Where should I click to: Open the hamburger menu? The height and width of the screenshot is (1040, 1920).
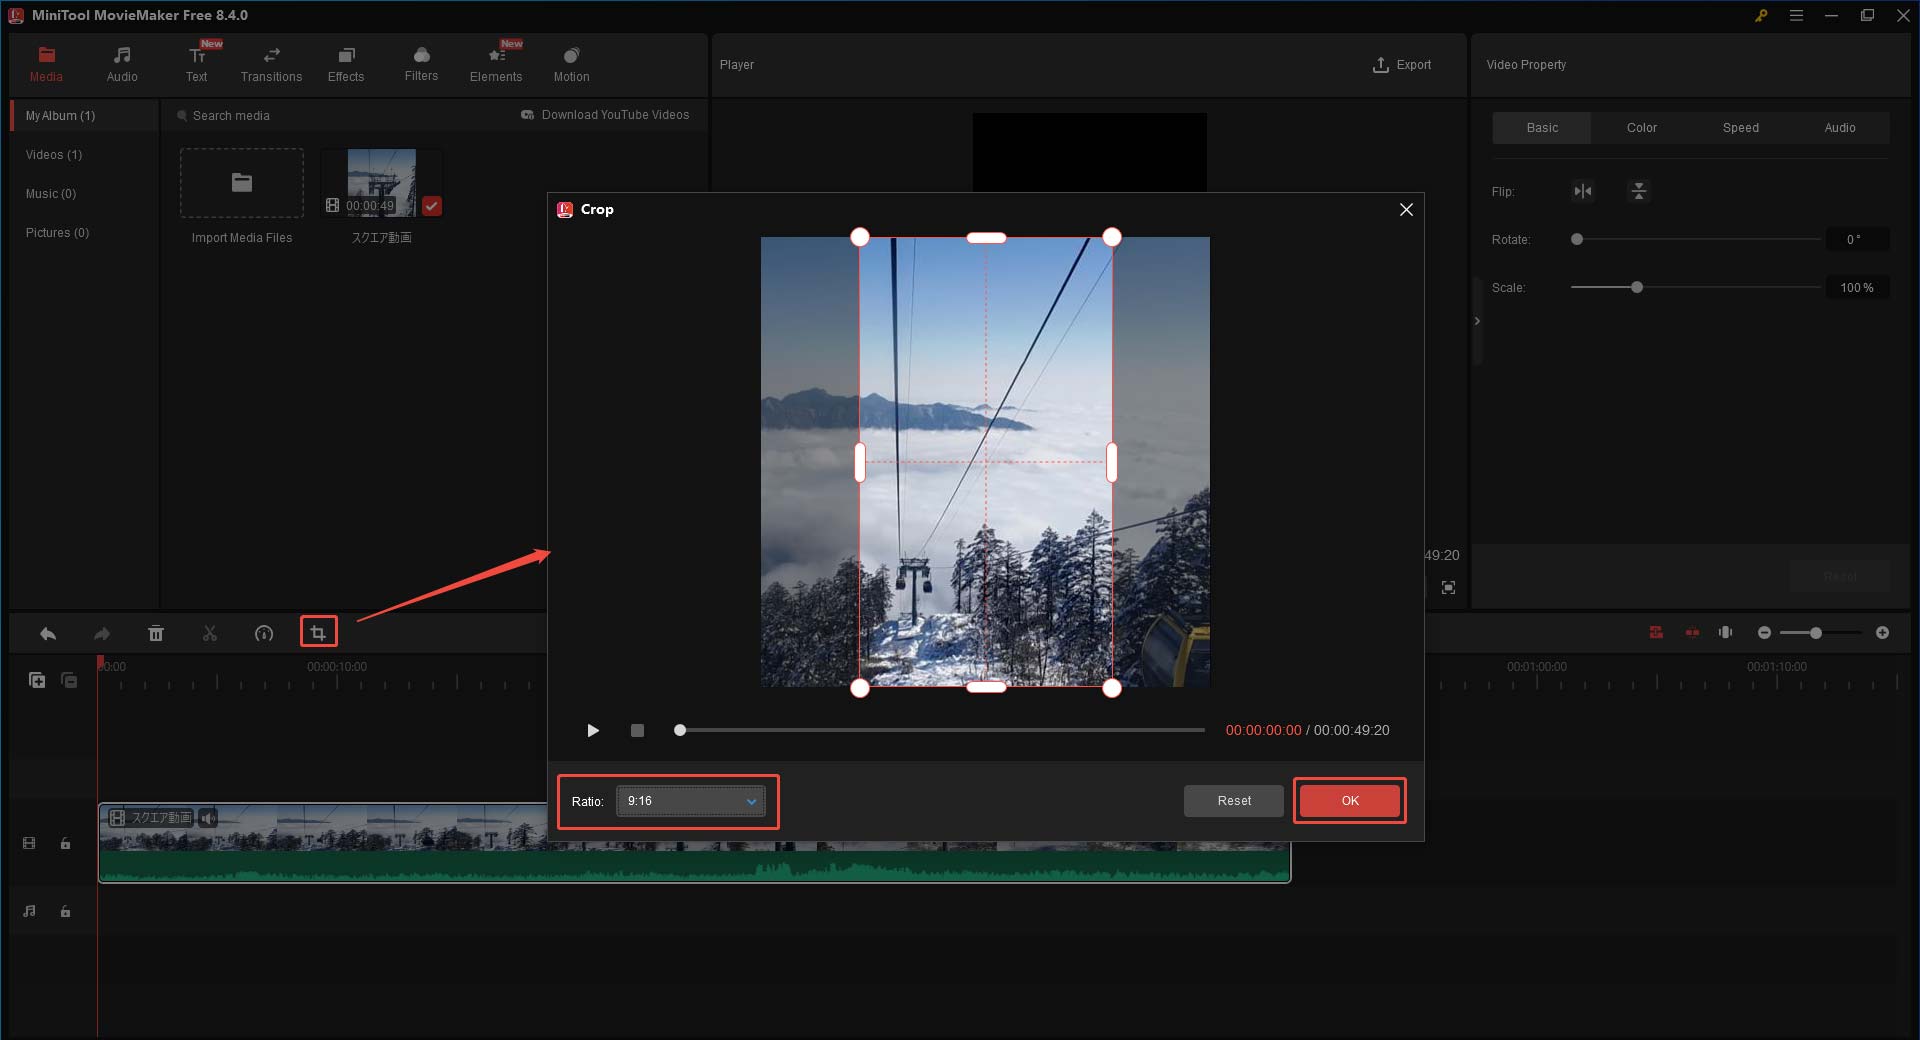pos(1797,15)
